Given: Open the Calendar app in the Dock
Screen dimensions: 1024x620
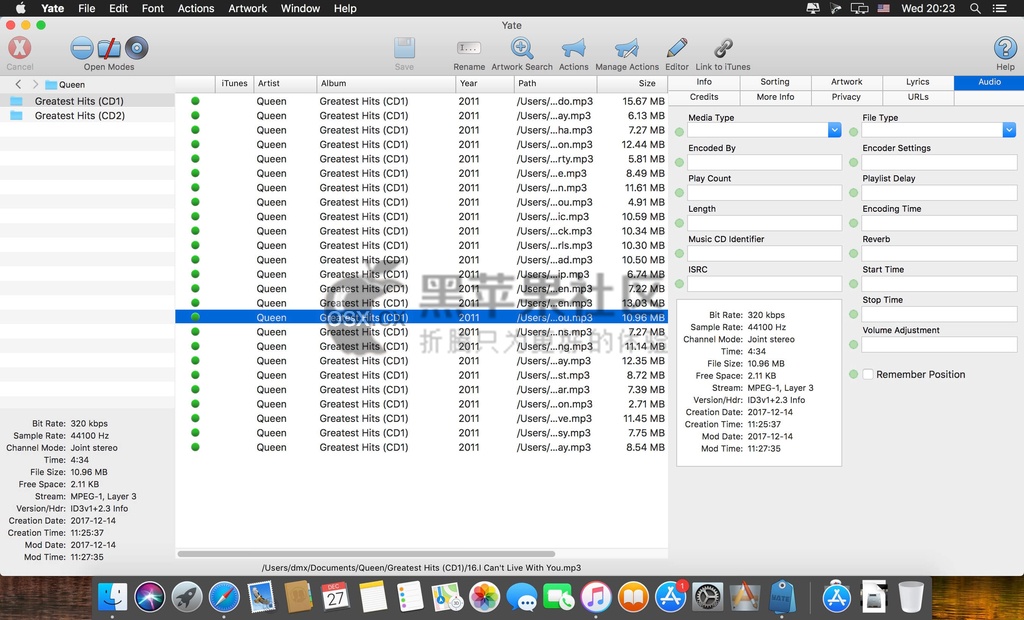Looking at the screenshot, I should [336, 596].
